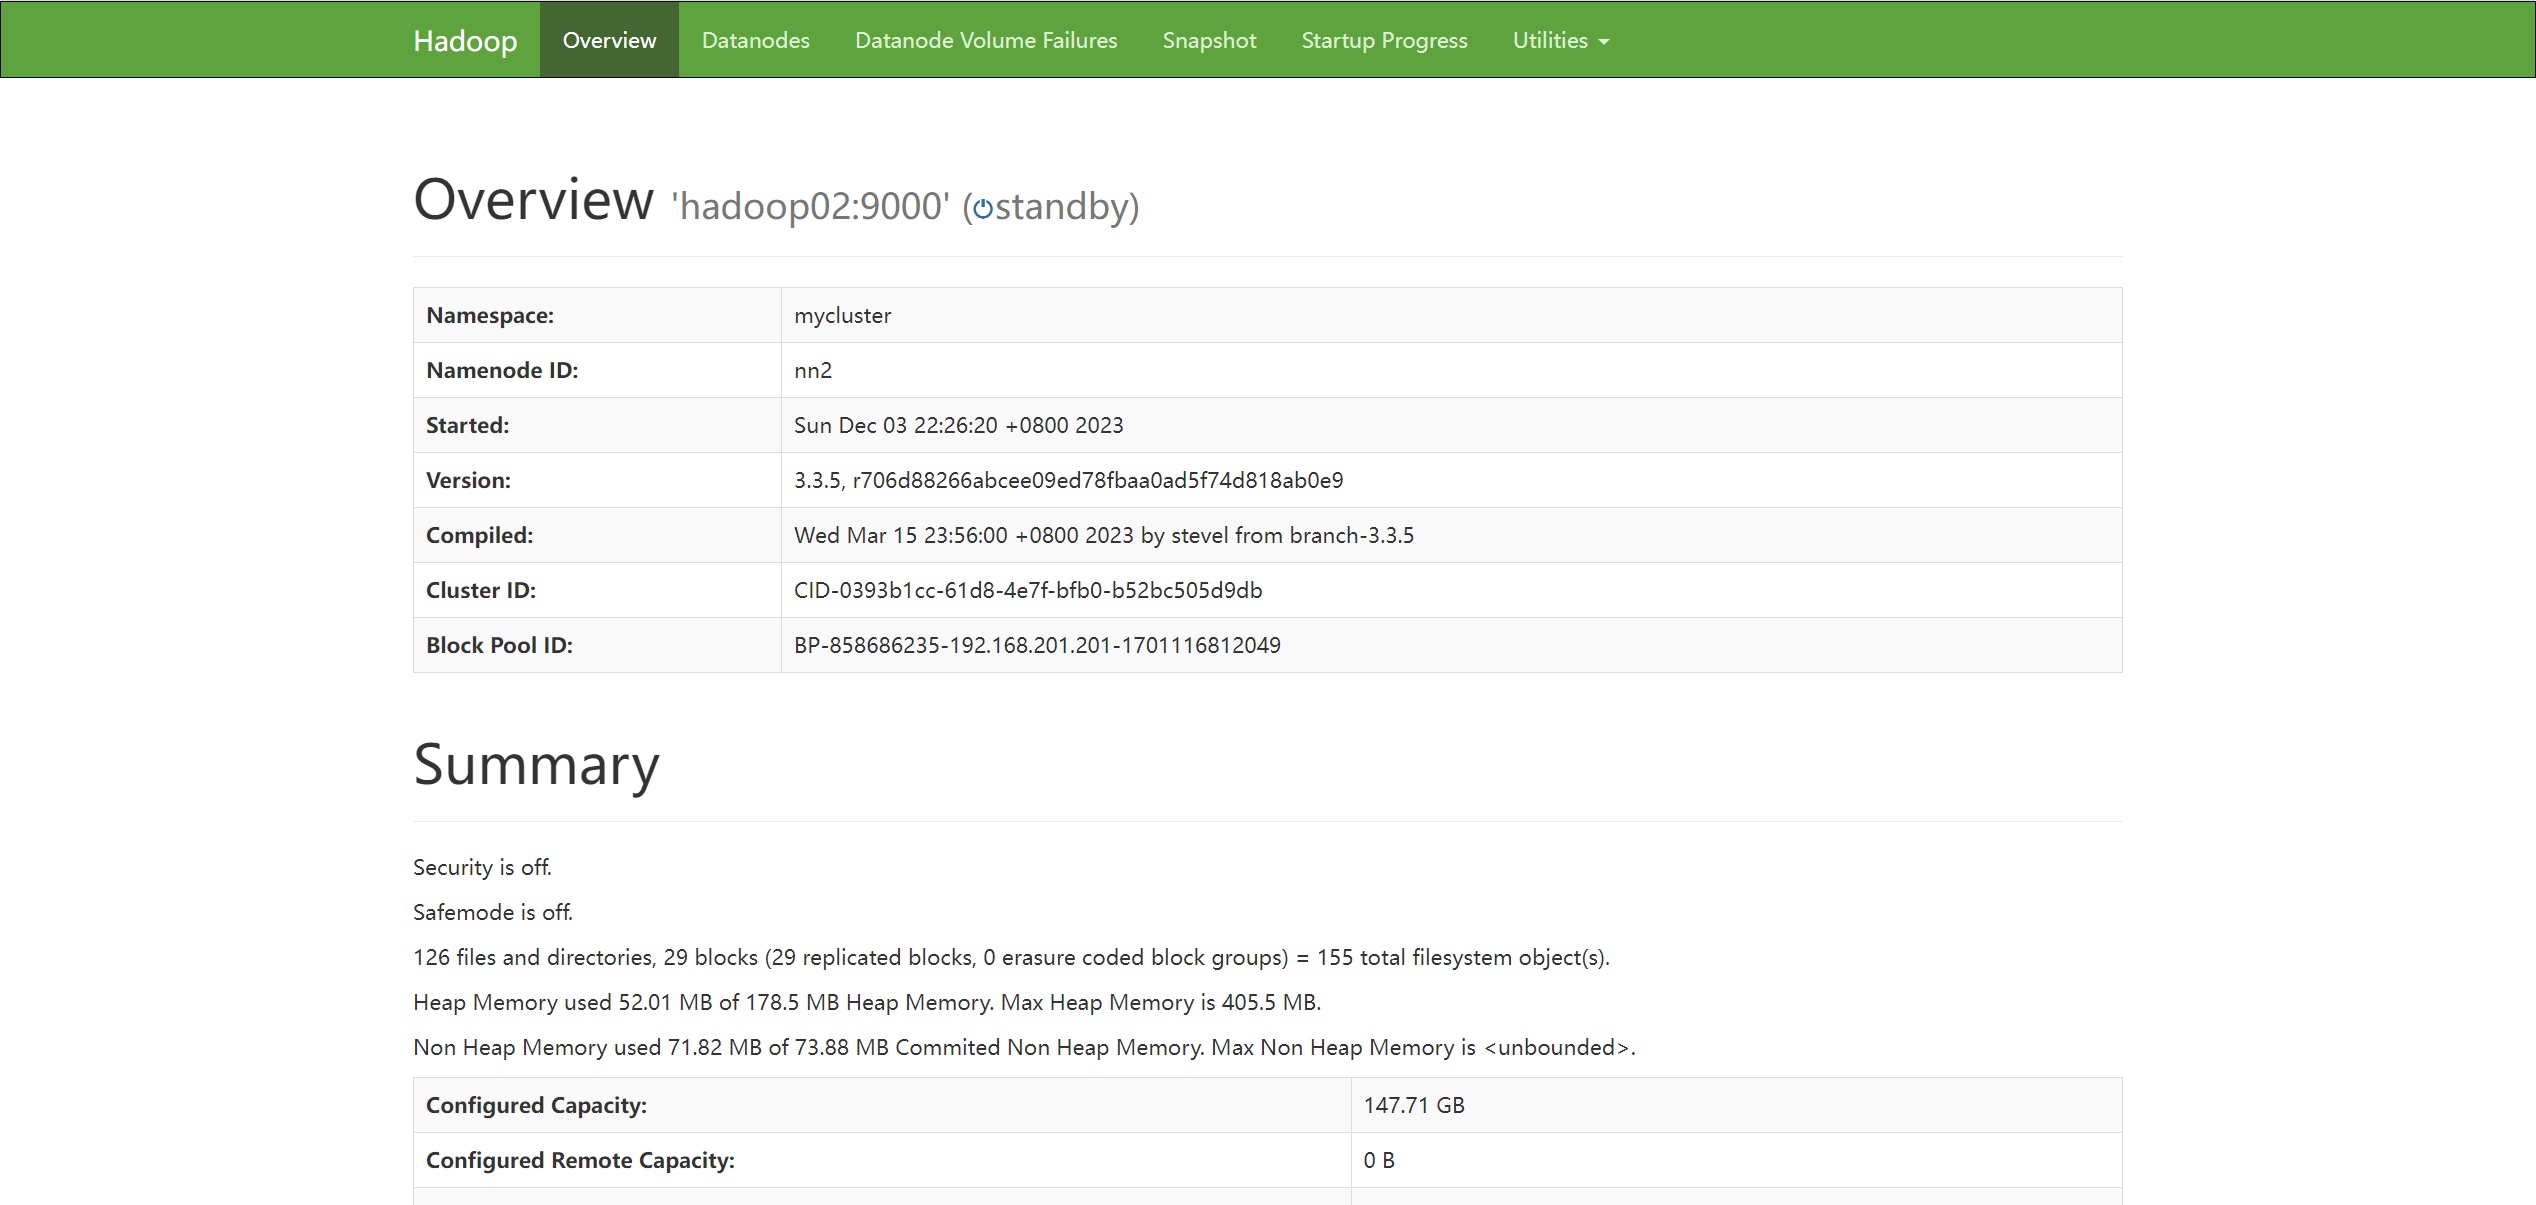
Task: Switch to the Snapshot tab
Action: [1209, 40]
